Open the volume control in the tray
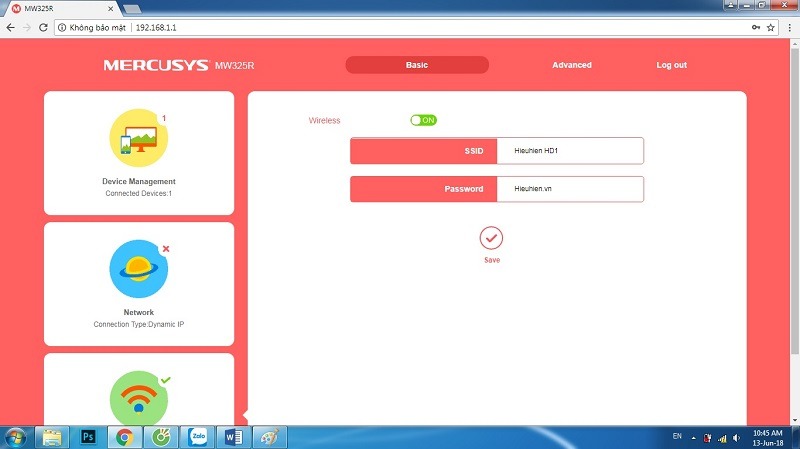The height and width of the screenshot is (449, 800). pos(736,438)
